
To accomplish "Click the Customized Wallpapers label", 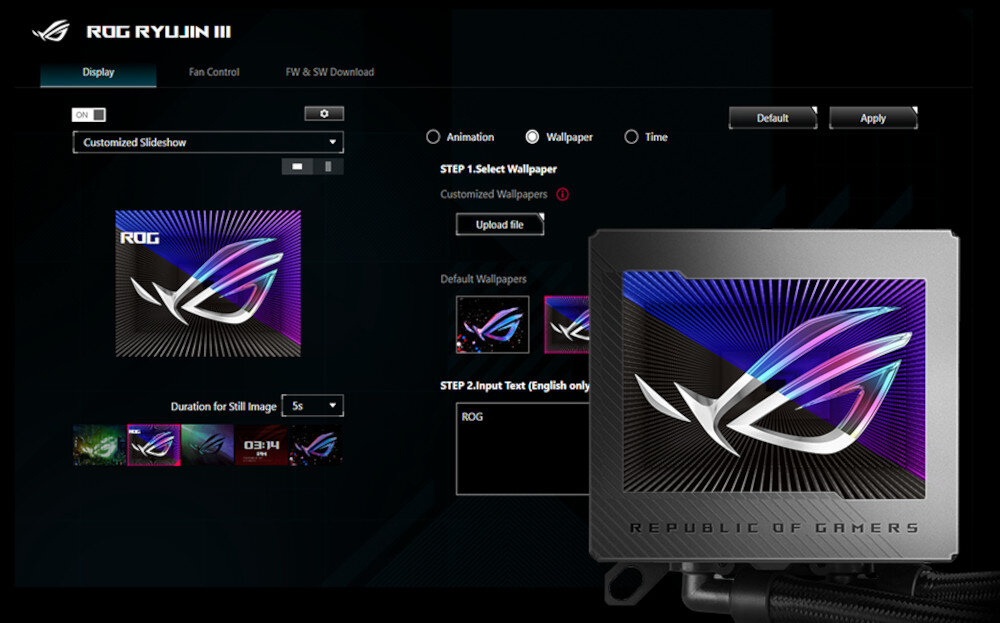I will pos(494,194).
